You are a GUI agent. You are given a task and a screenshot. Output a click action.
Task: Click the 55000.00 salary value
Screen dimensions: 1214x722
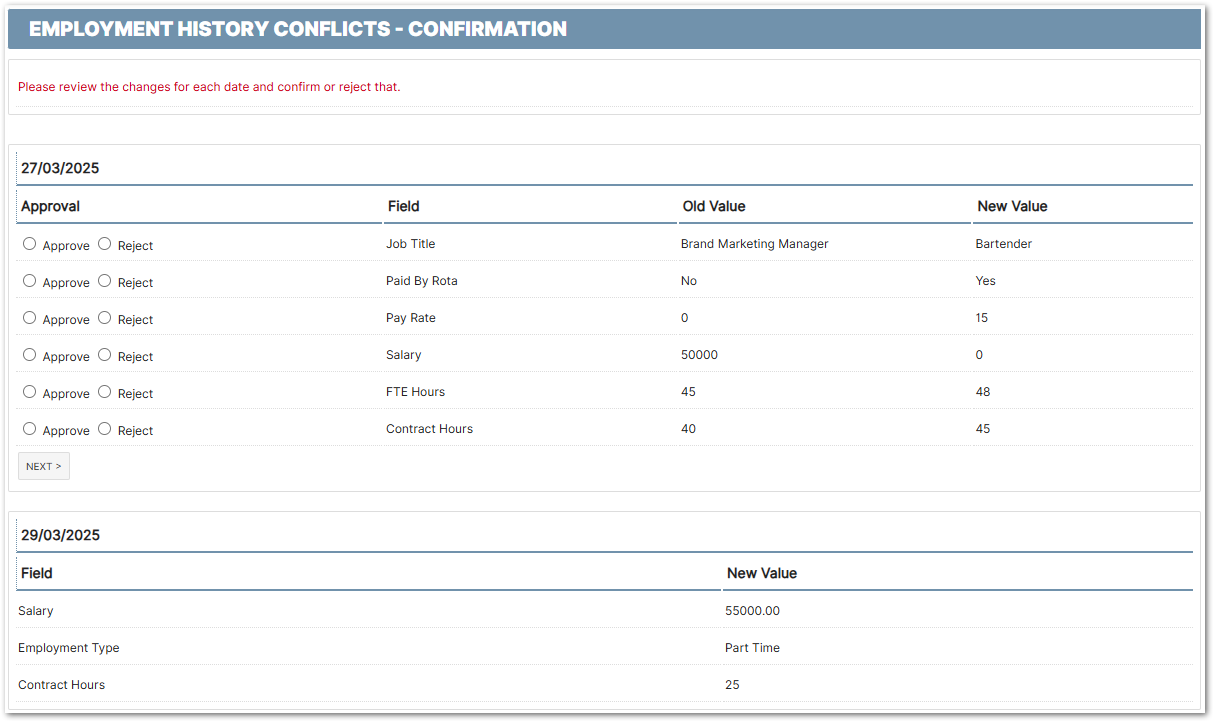(x=752, y=611)
